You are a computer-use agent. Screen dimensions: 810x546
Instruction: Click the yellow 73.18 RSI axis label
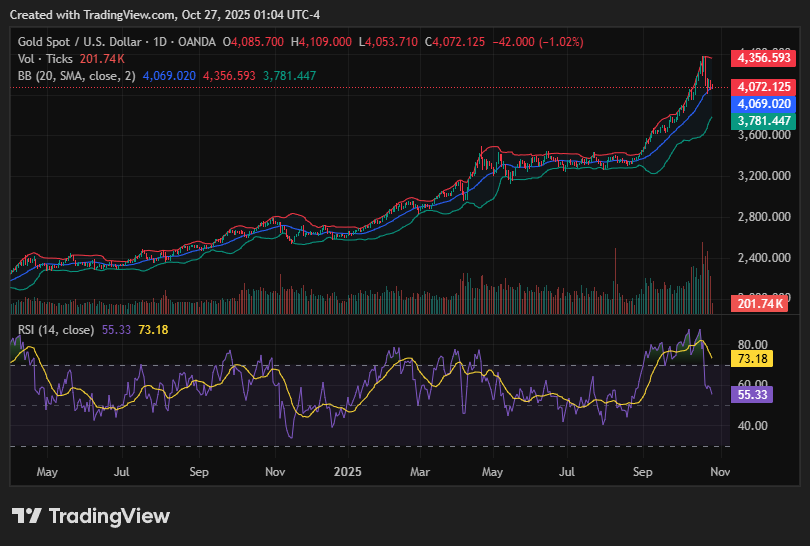pos(757,358)
